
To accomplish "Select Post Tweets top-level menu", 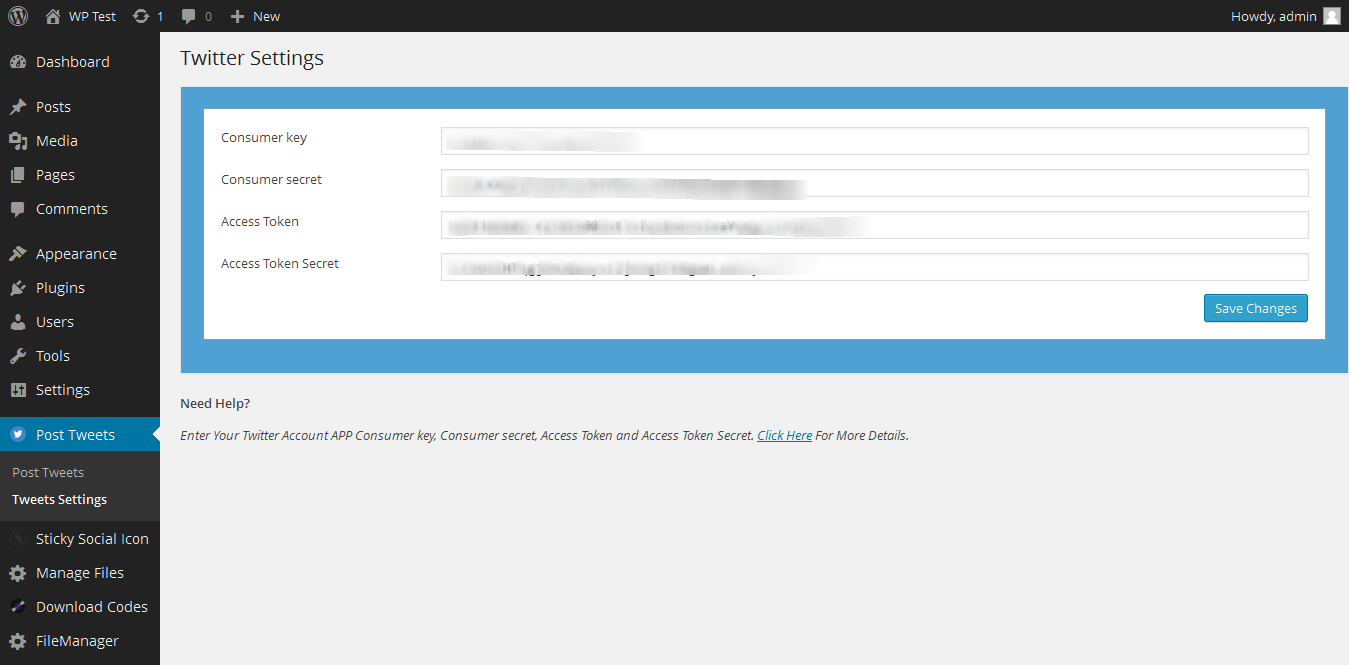I will 80,435.
